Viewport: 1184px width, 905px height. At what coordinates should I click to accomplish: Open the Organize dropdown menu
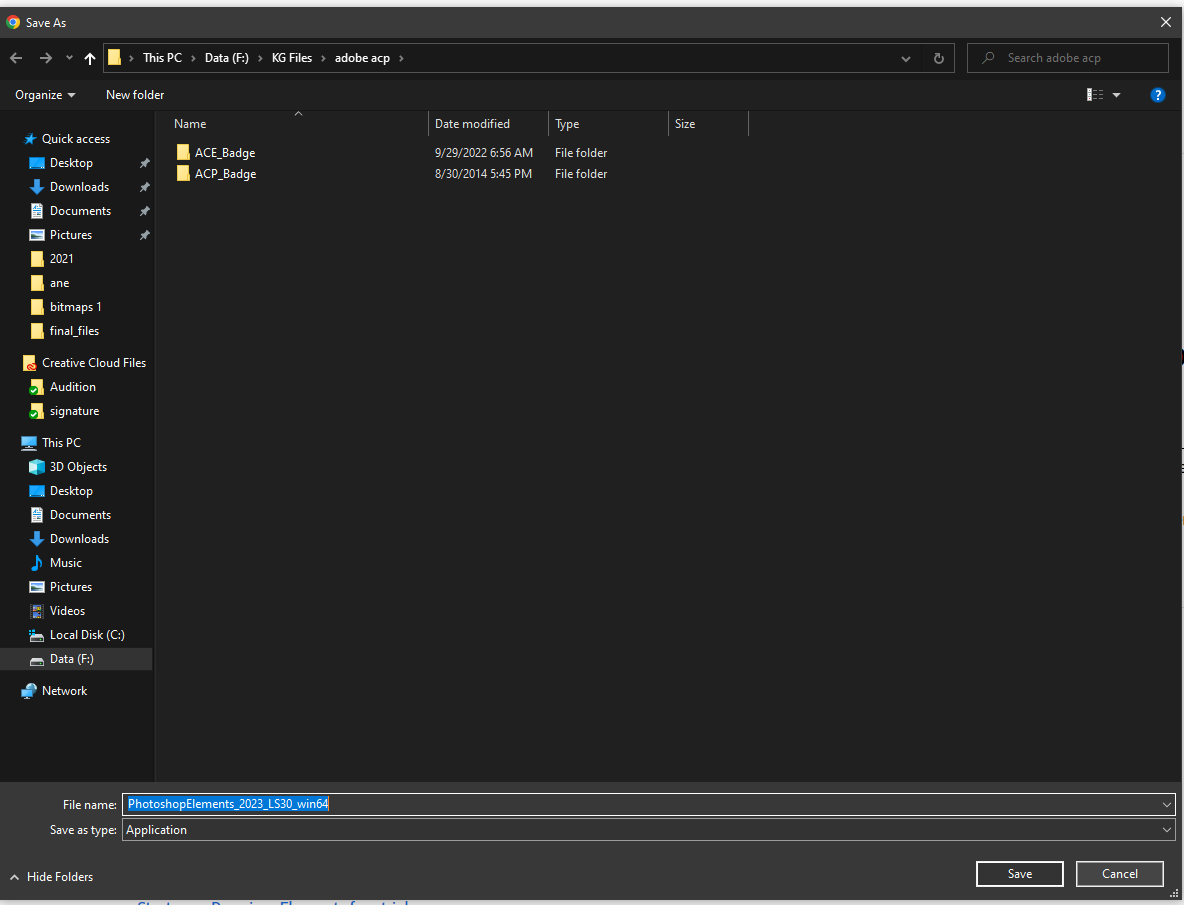tap(44, 94)
